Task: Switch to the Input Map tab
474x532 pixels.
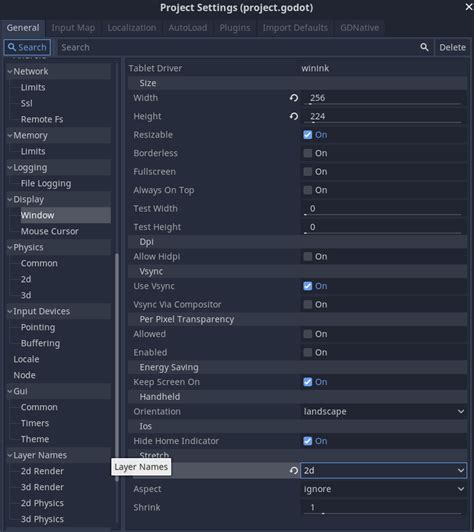Action: 73,27
